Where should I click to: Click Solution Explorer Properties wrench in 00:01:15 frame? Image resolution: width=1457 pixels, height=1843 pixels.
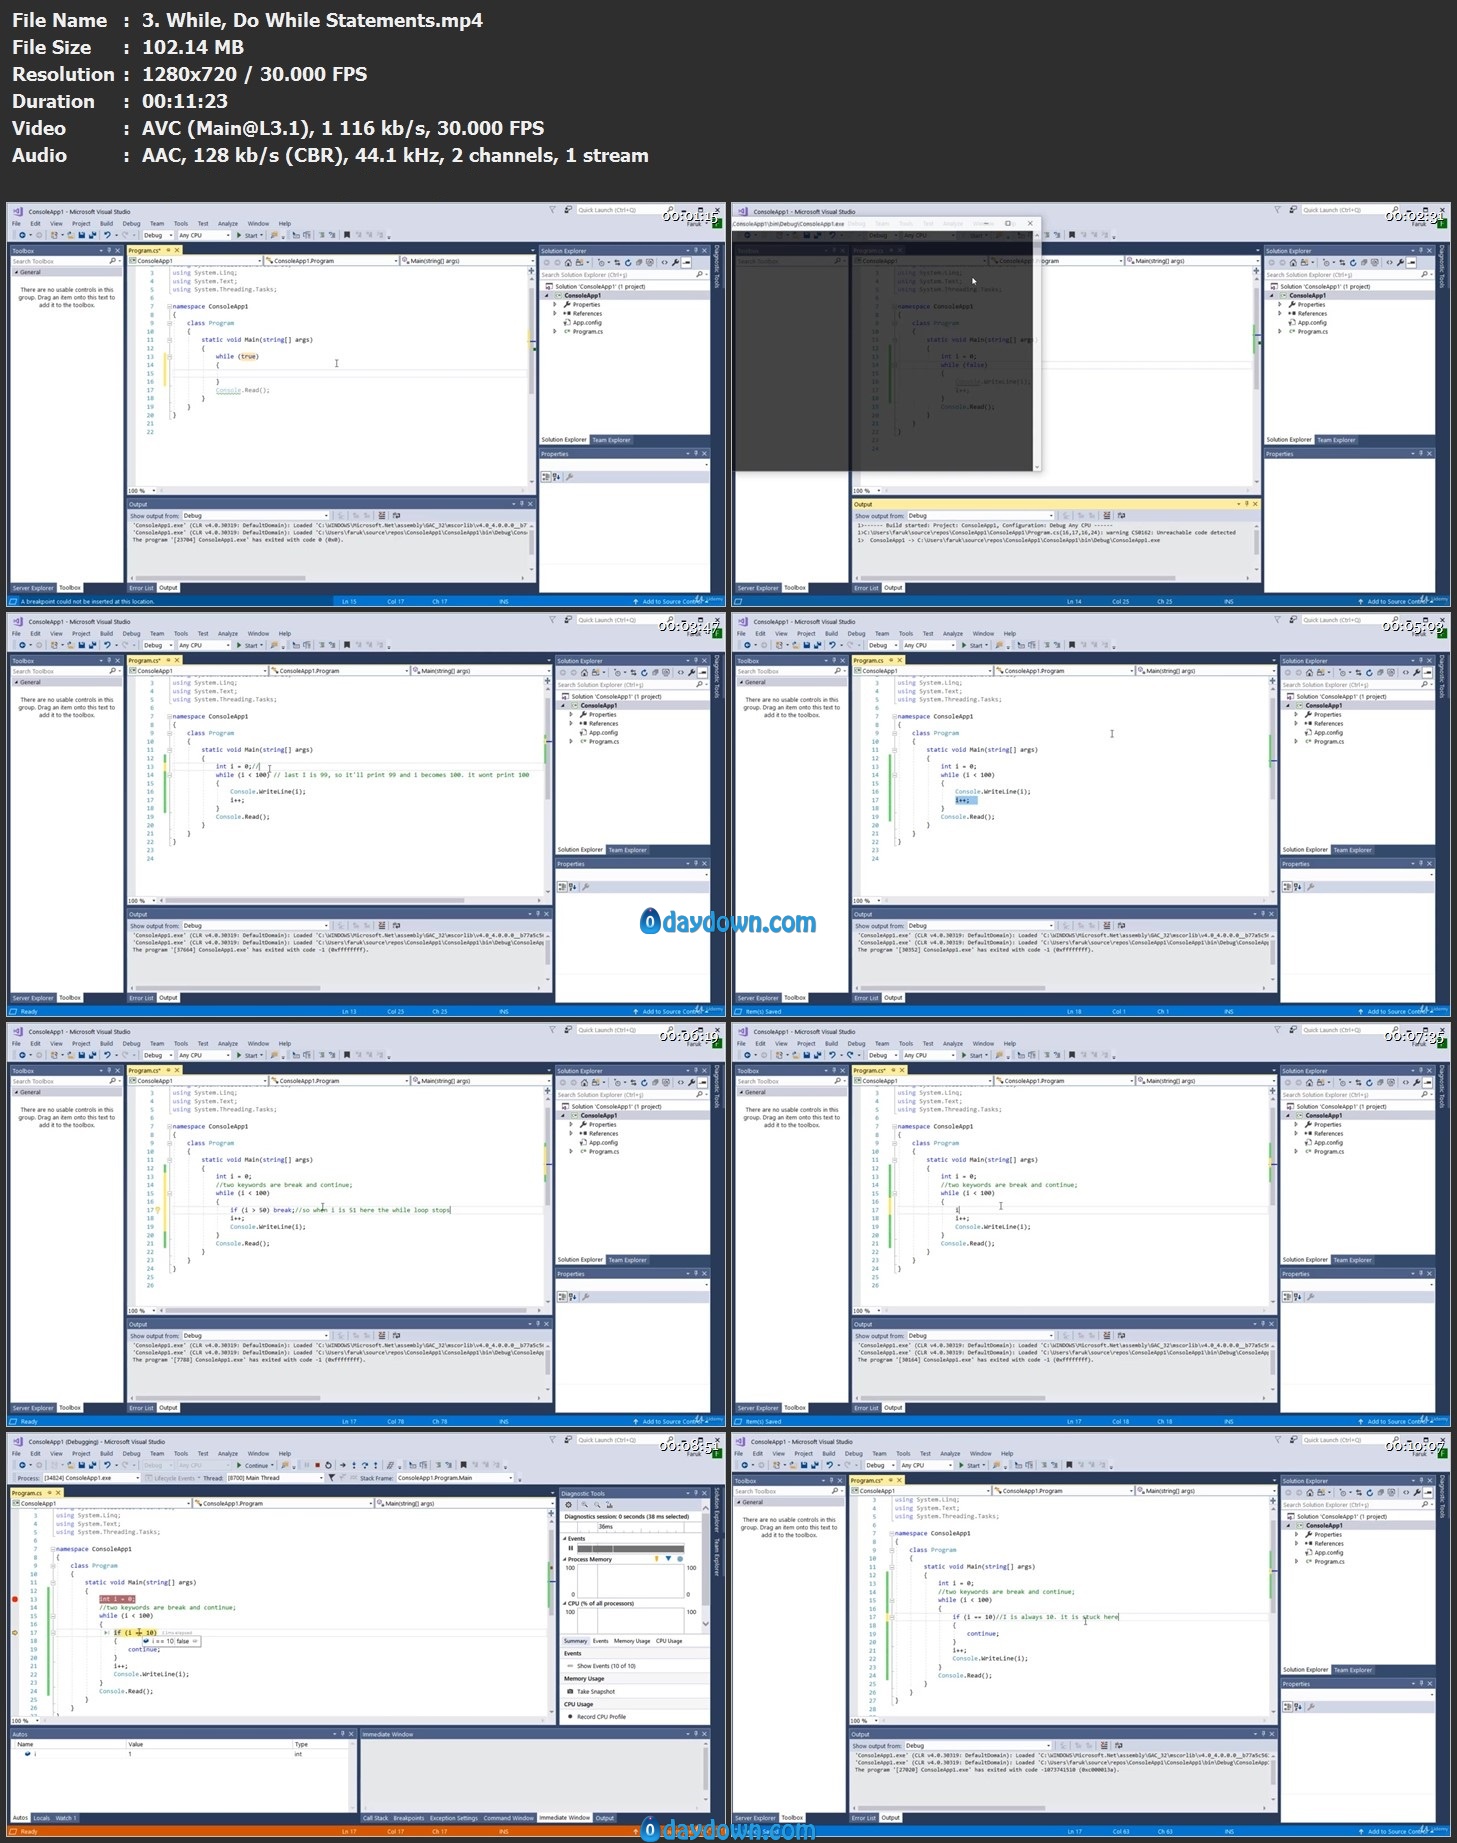(675, 262)
